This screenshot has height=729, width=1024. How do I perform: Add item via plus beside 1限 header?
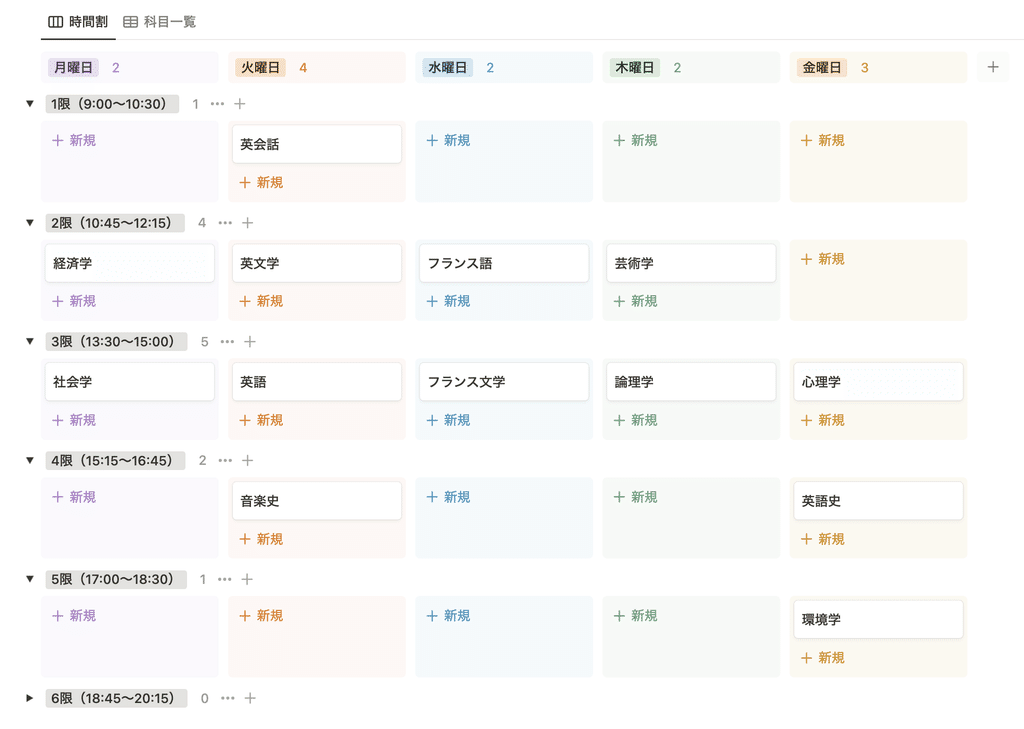point(240,104)
